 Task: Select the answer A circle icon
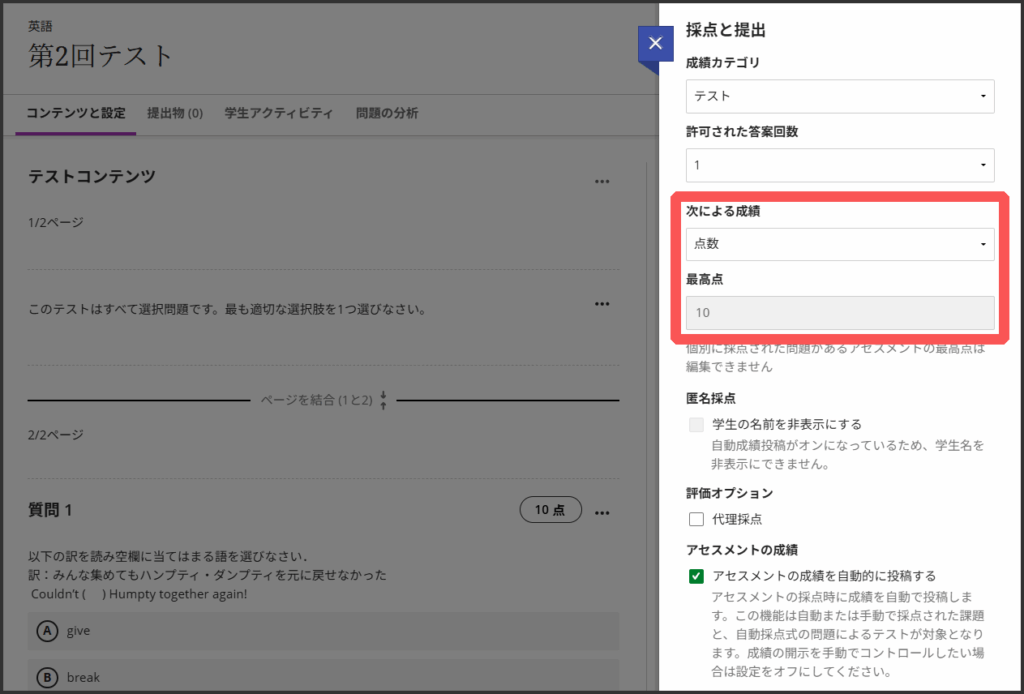(46, 631)
